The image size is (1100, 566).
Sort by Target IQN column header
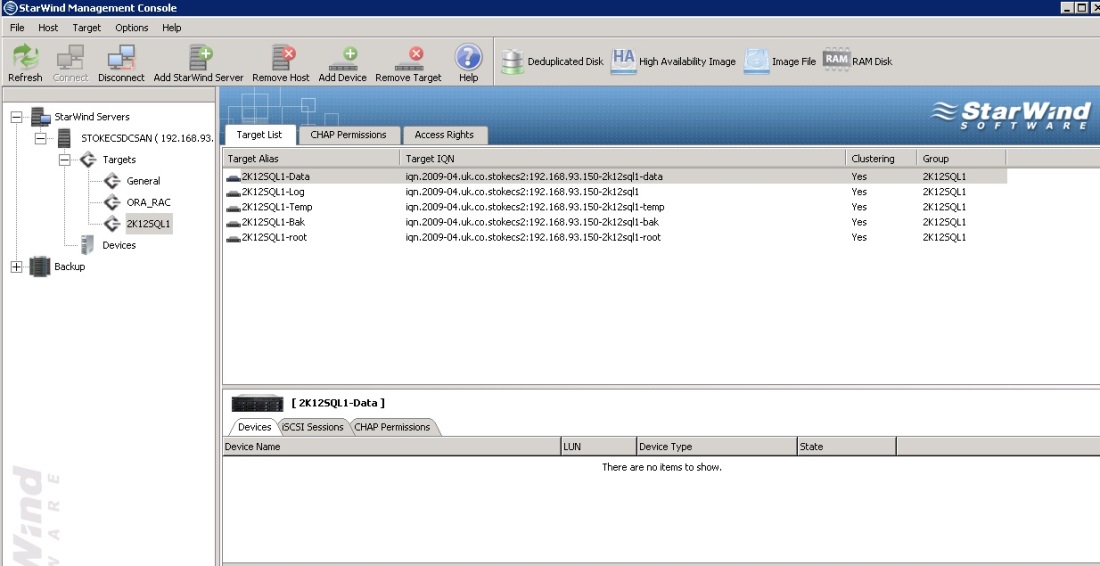(x=623, y=159)
